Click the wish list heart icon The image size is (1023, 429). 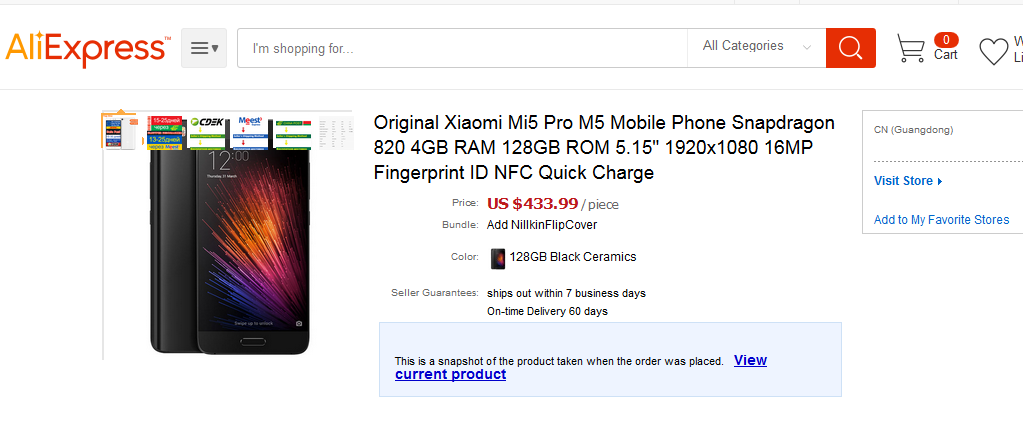point(993,51)
